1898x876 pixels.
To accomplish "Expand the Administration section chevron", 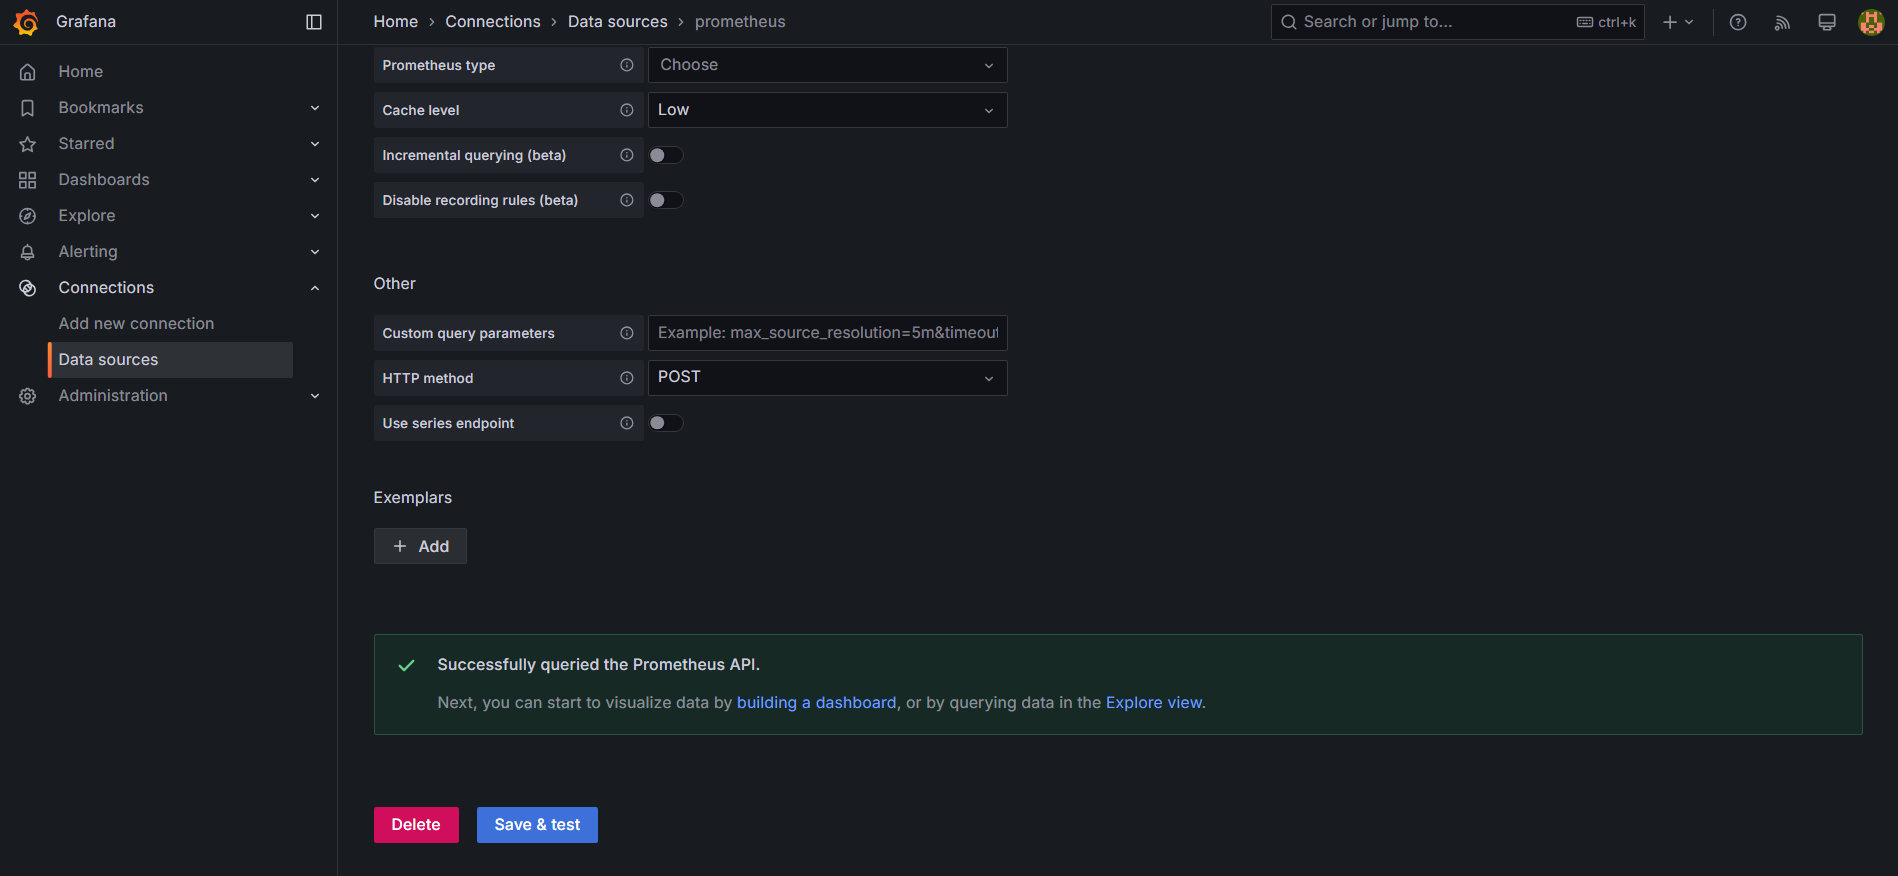I will 315,396.
